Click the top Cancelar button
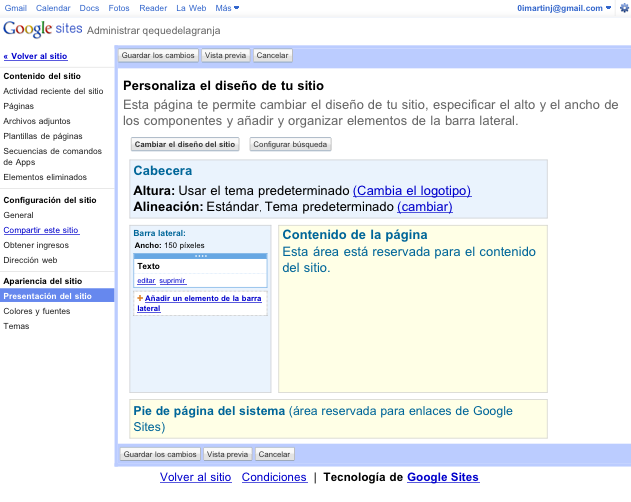Screen dimensions: 631x502 tap(272, 56)
